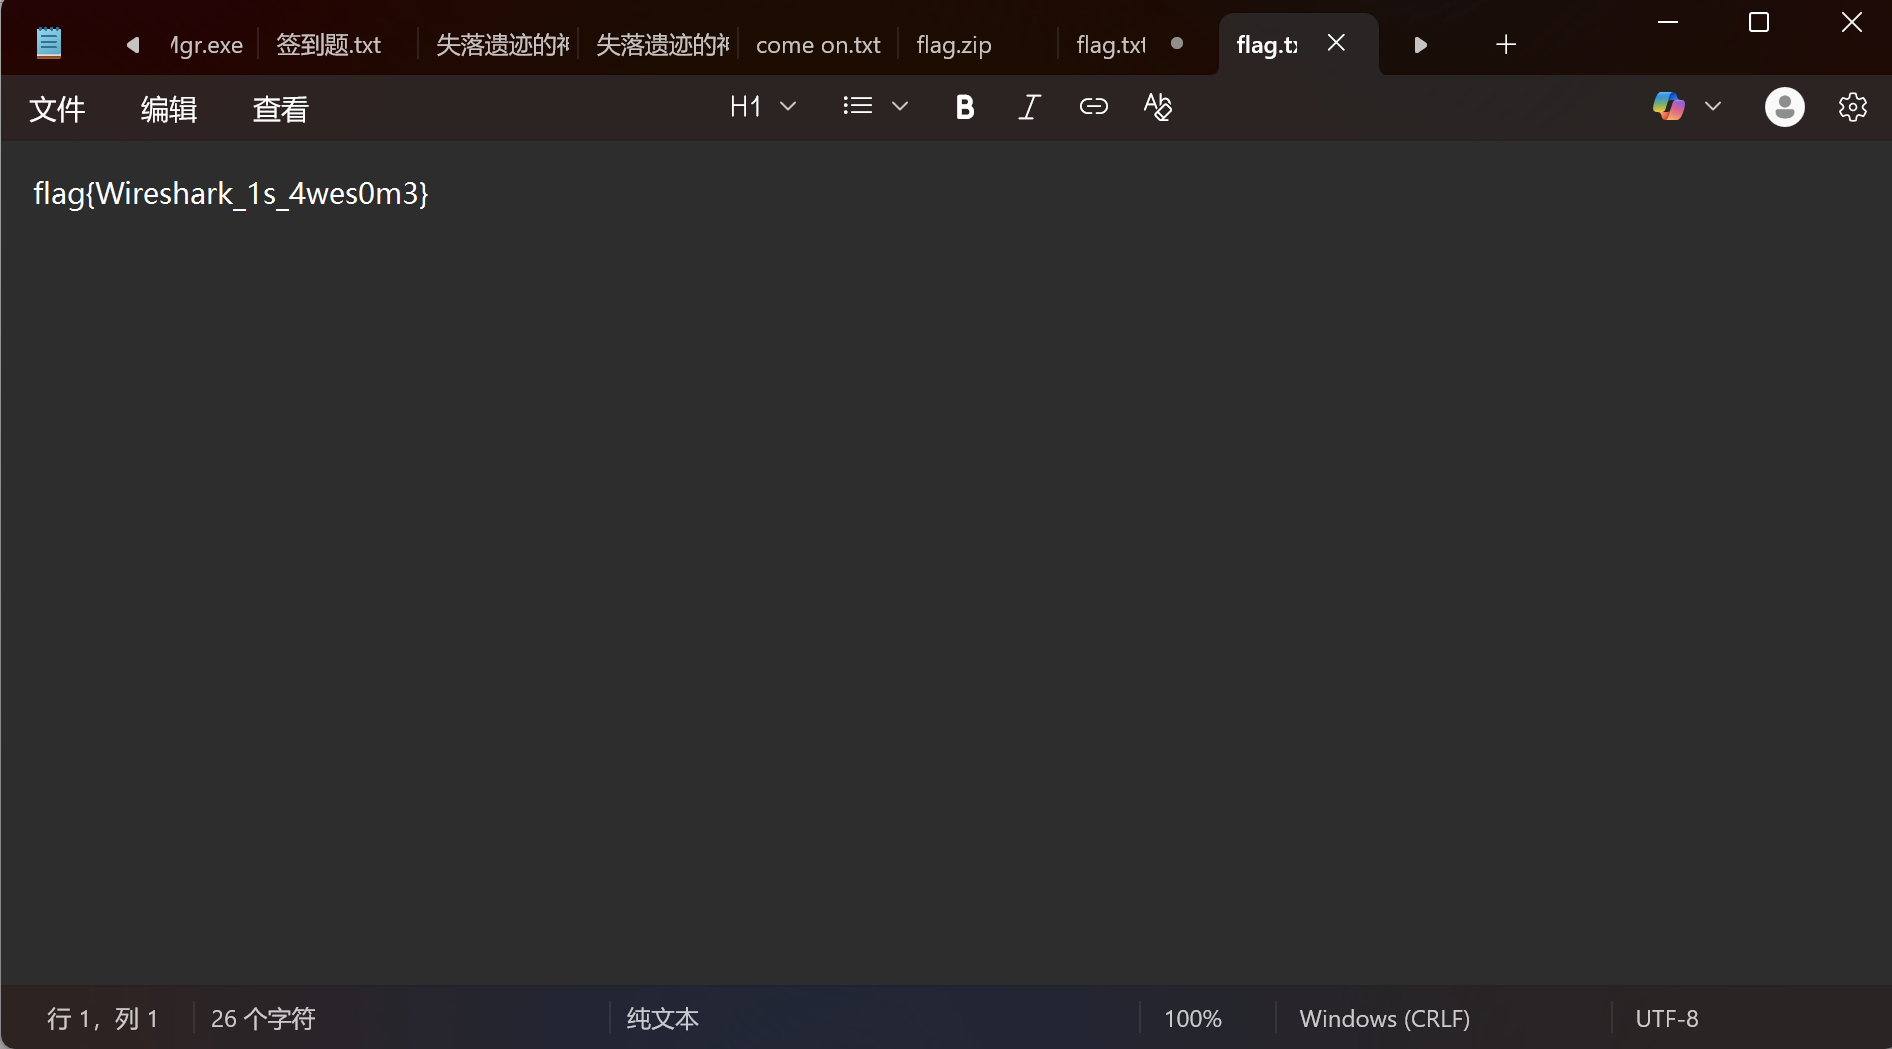Image resolution: width=1892 pixels, height=1049 pixels.
Task: Close the Notepad window
Action: coord(1851,22)
